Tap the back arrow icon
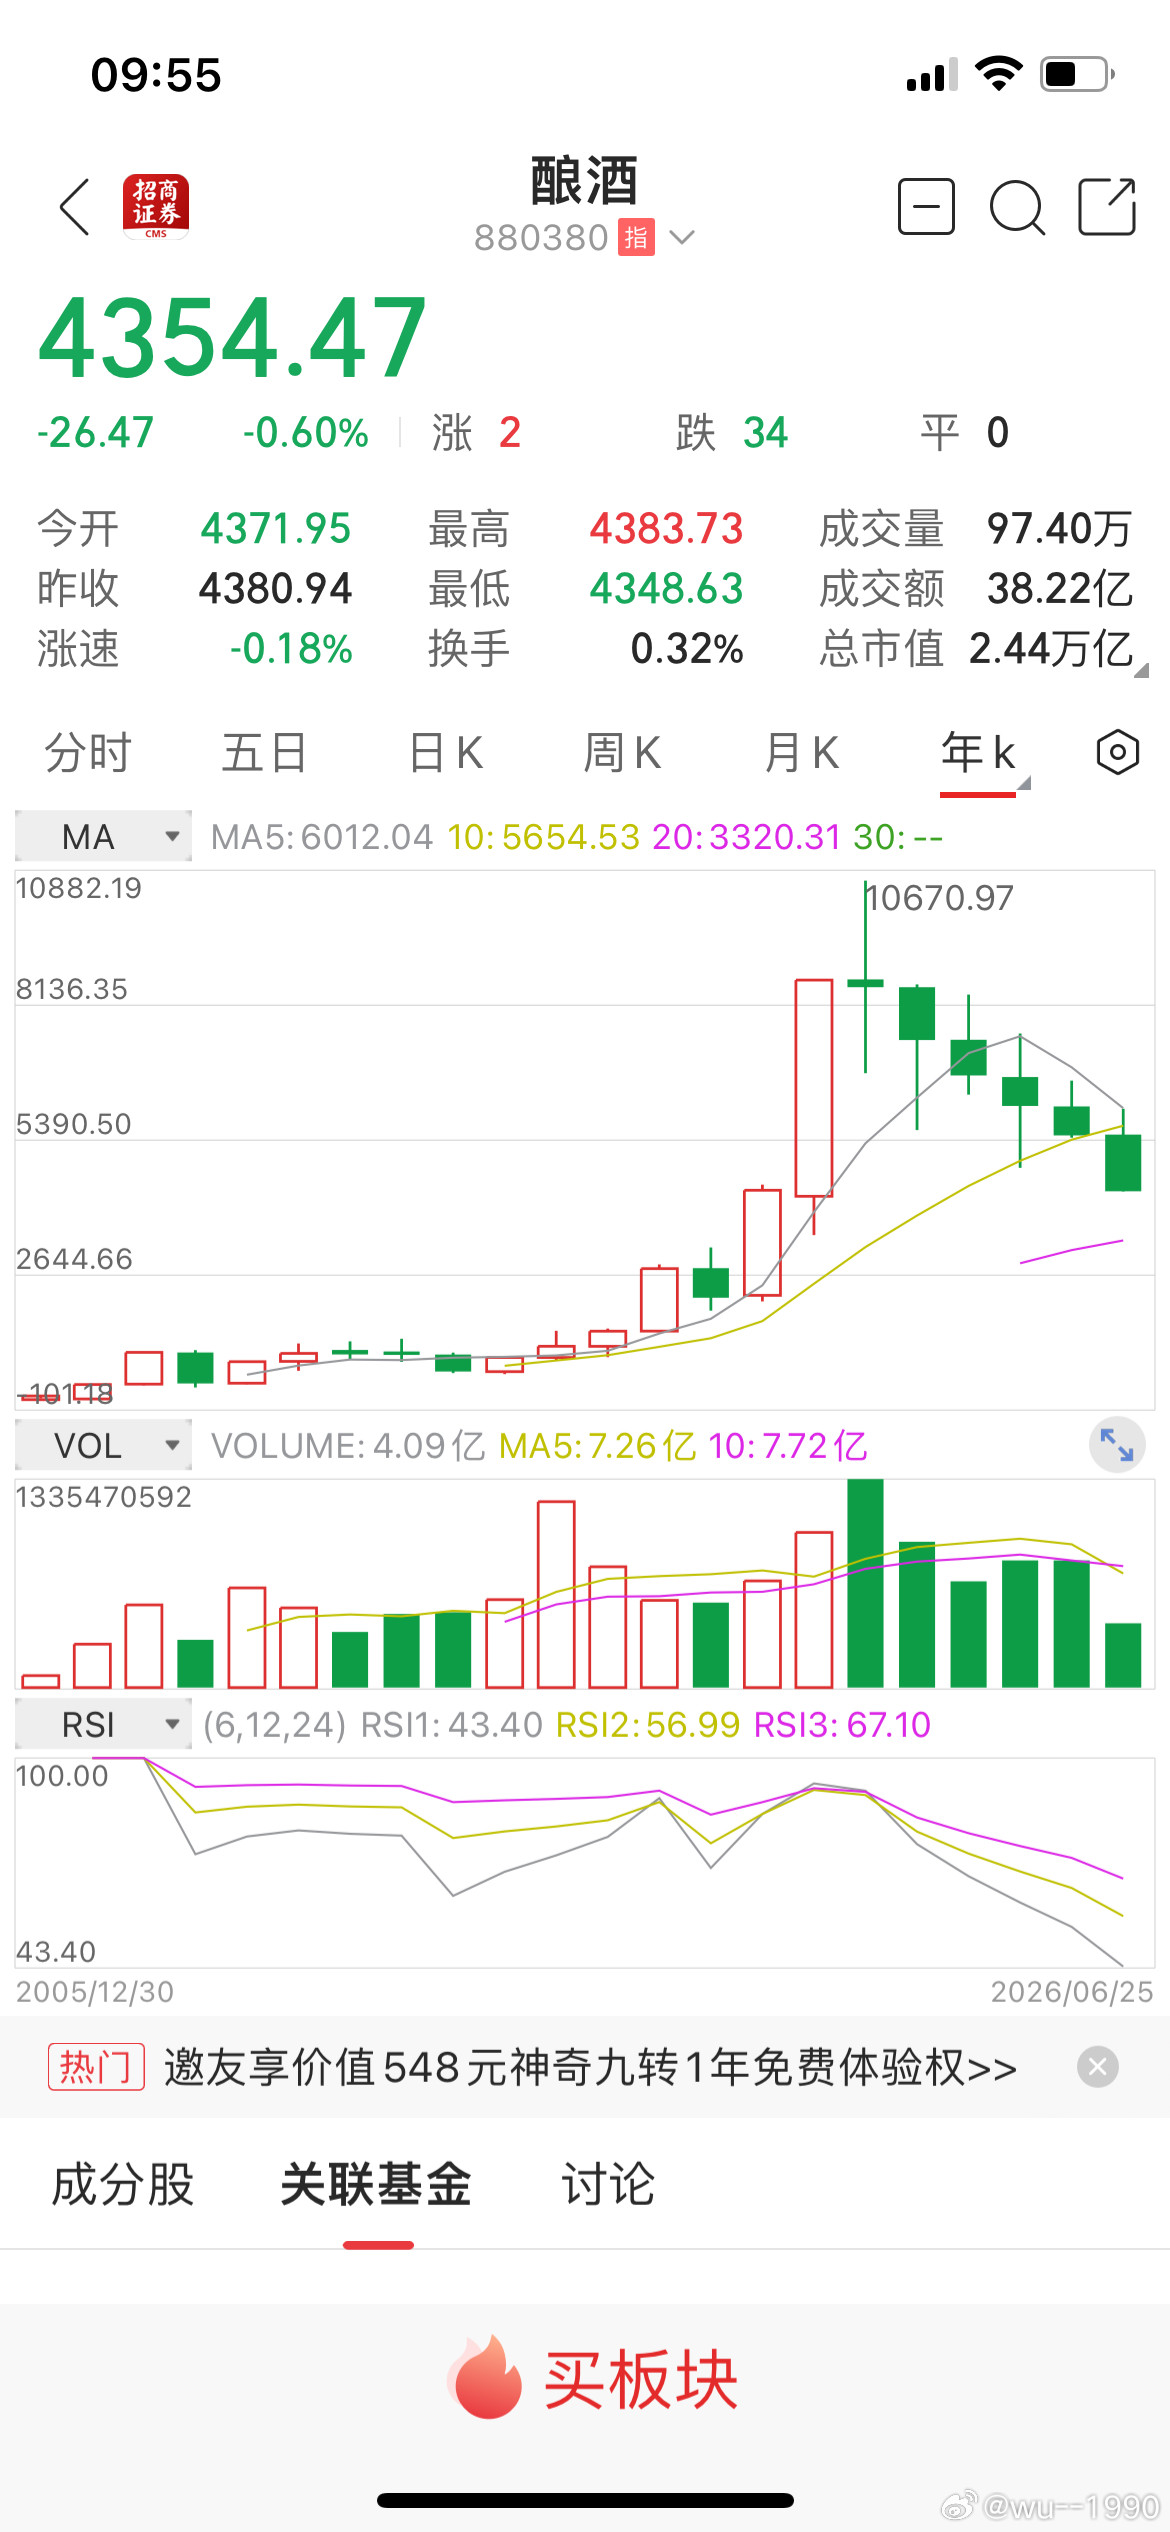The image size is (1170, 2532). pos(75,208)
